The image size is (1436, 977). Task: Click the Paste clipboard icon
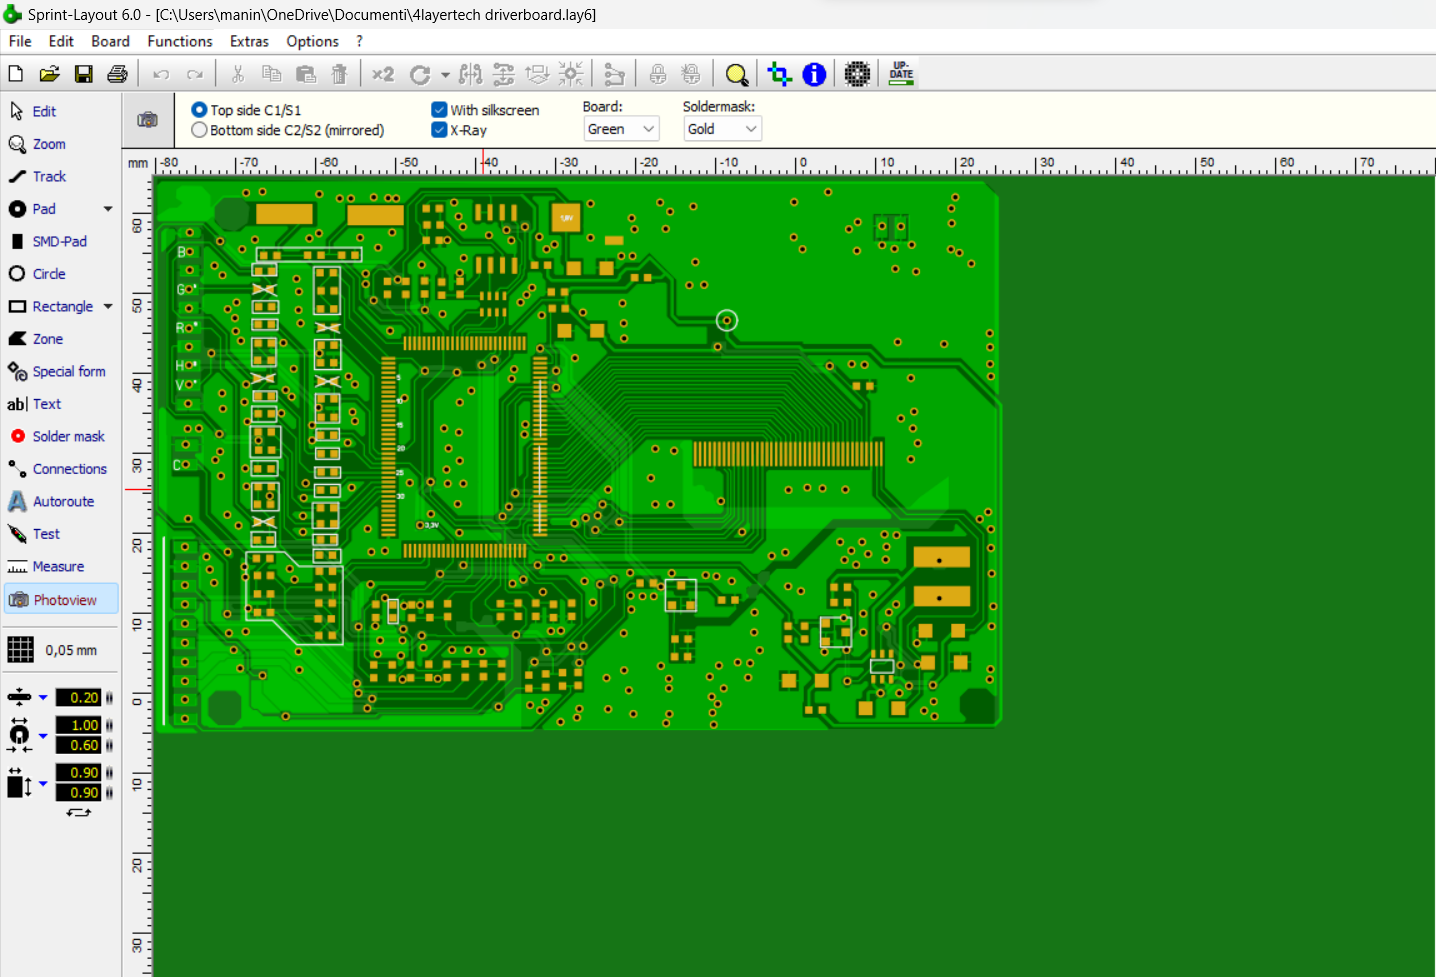(306, 74)
